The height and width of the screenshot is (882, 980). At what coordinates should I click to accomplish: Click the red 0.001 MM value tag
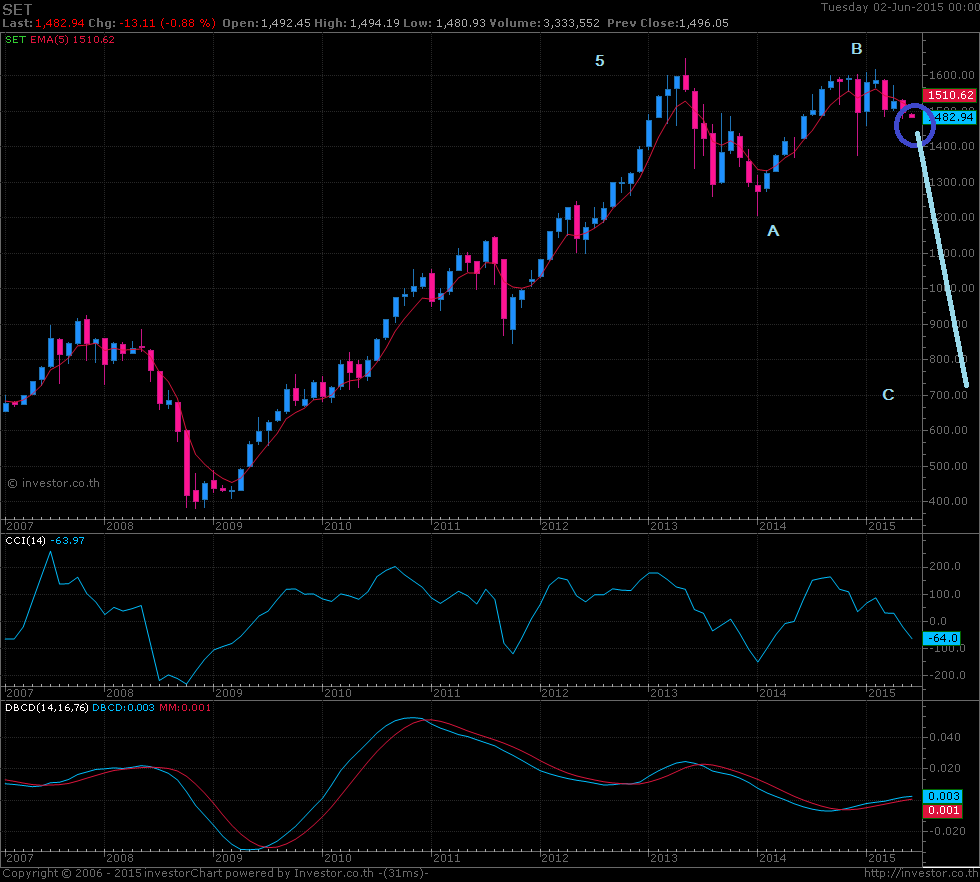tap(943, 811)
